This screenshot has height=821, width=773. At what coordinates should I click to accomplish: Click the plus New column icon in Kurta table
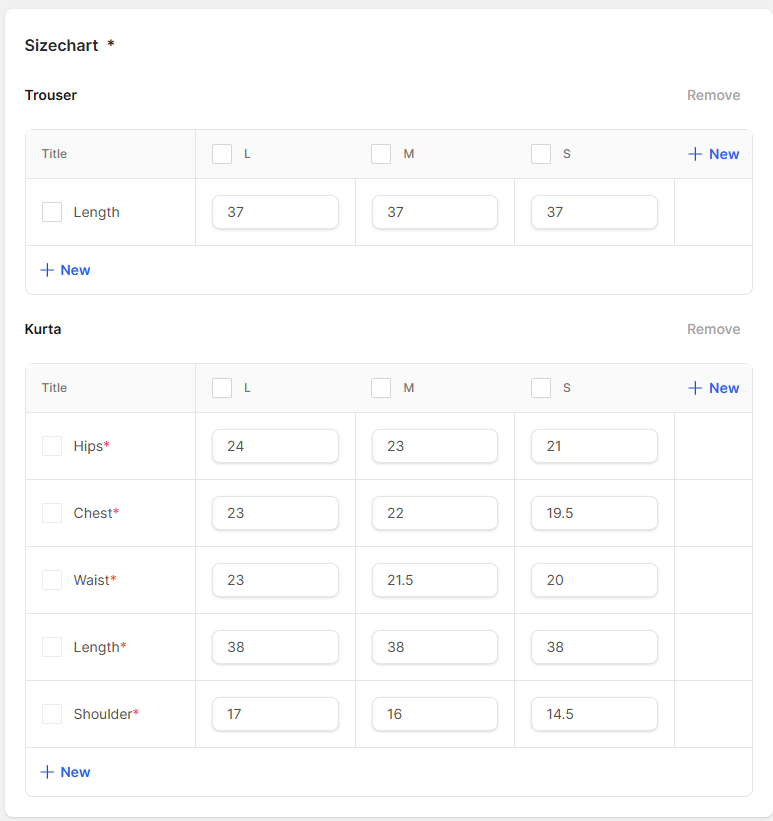click(x=696, y=388)
